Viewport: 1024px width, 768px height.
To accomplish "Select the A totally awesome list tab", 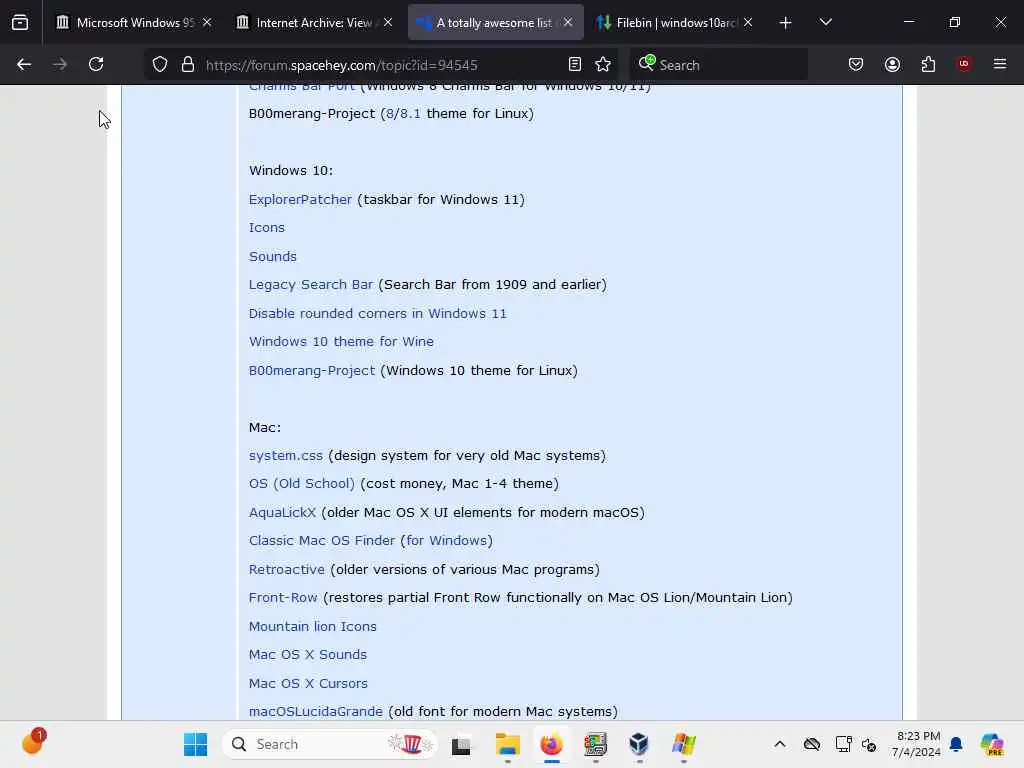I will pos(496,22).
